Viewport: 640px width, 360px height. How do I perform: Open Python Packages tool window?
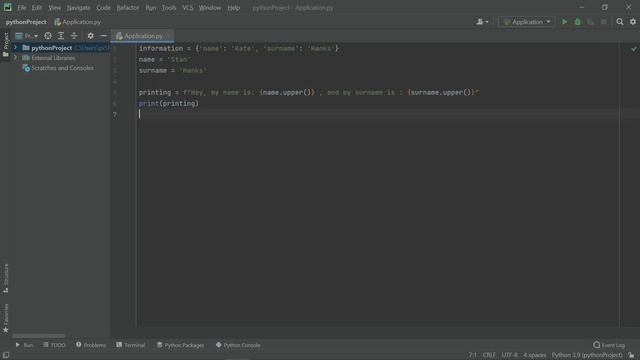(180, 345)
